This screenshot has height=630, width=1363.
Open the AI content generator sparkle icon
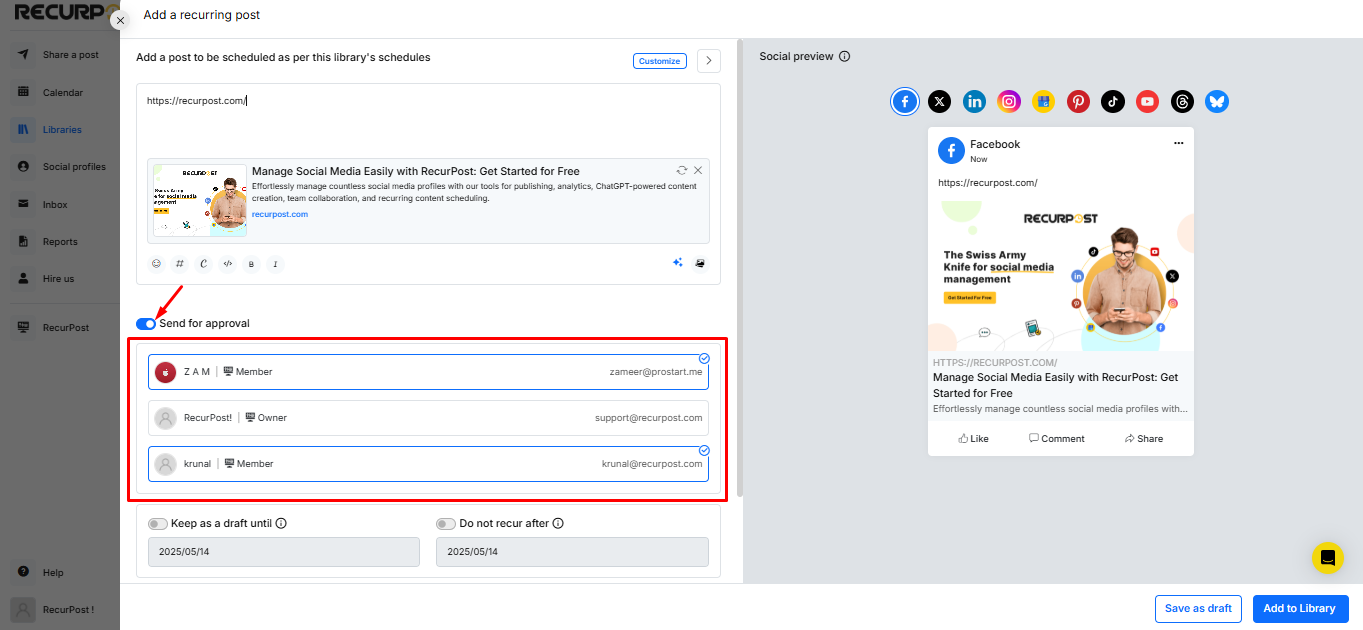coord(678,263)
